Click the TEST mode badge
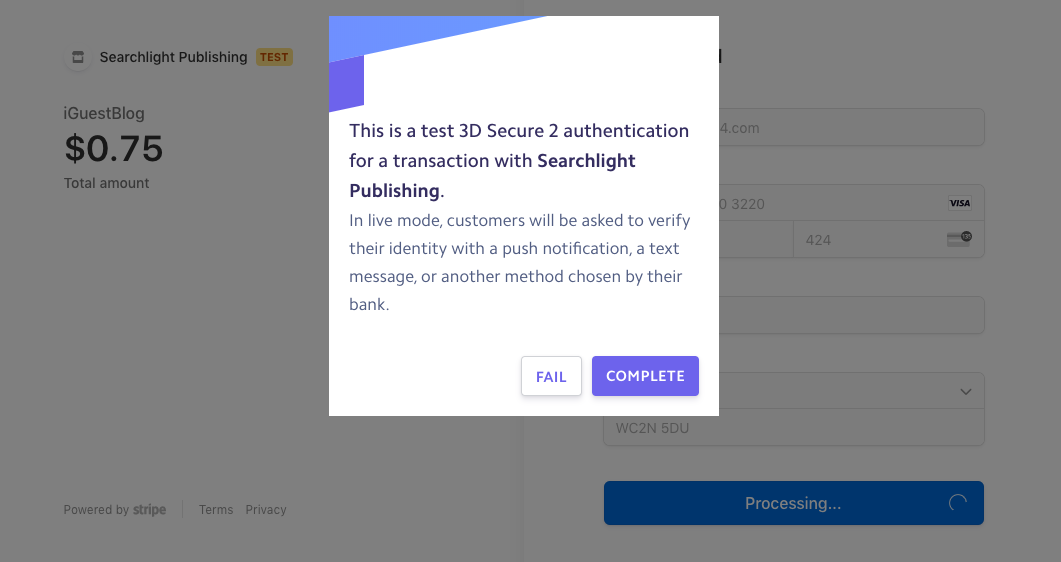1061x562 pixels. pyautogui.click(x=274, y=57)
